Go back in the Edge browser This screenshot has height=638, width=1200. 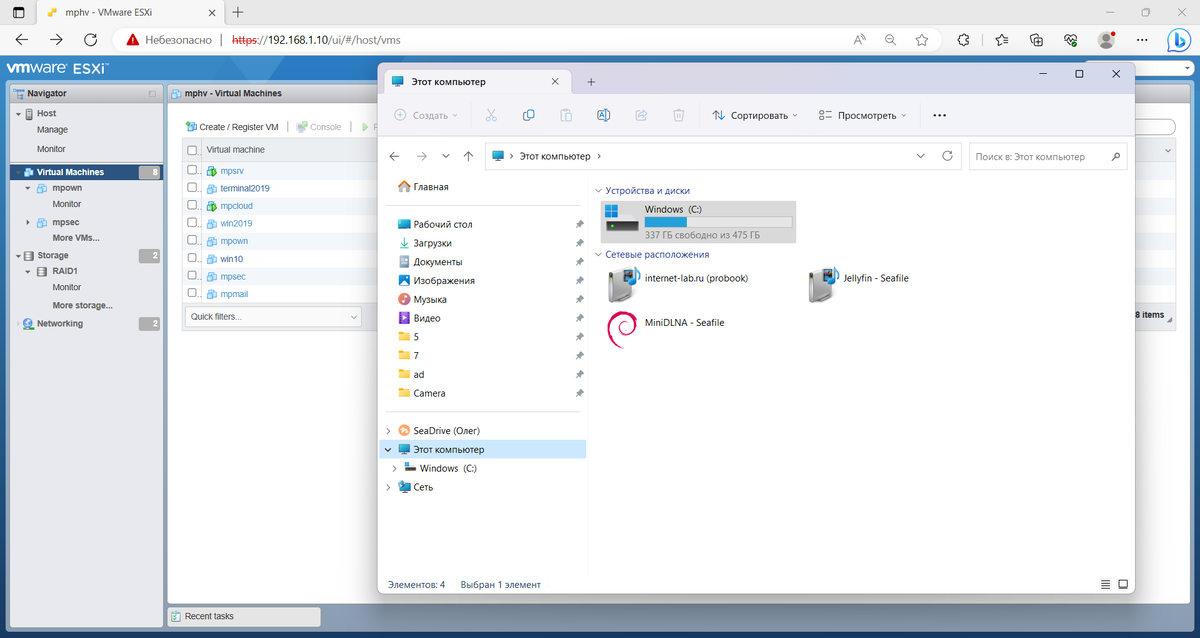click(23, 39)
